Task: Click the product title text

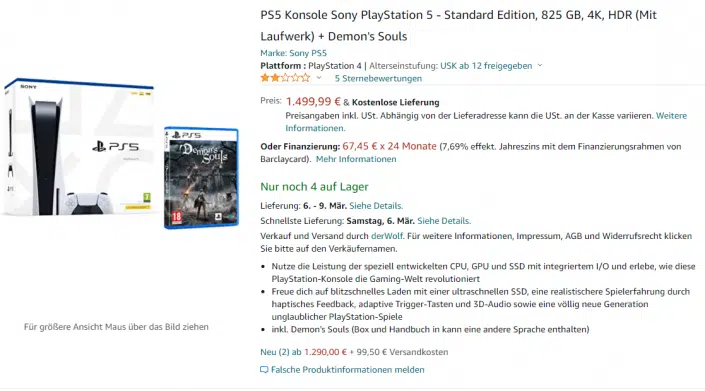Action: coord(459,26)
